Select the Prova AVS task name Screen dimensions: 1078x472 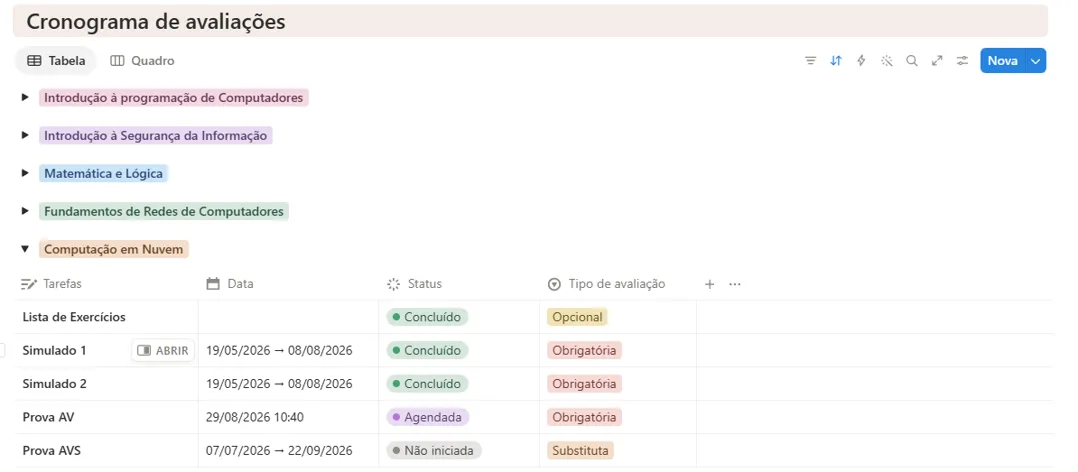52,451
